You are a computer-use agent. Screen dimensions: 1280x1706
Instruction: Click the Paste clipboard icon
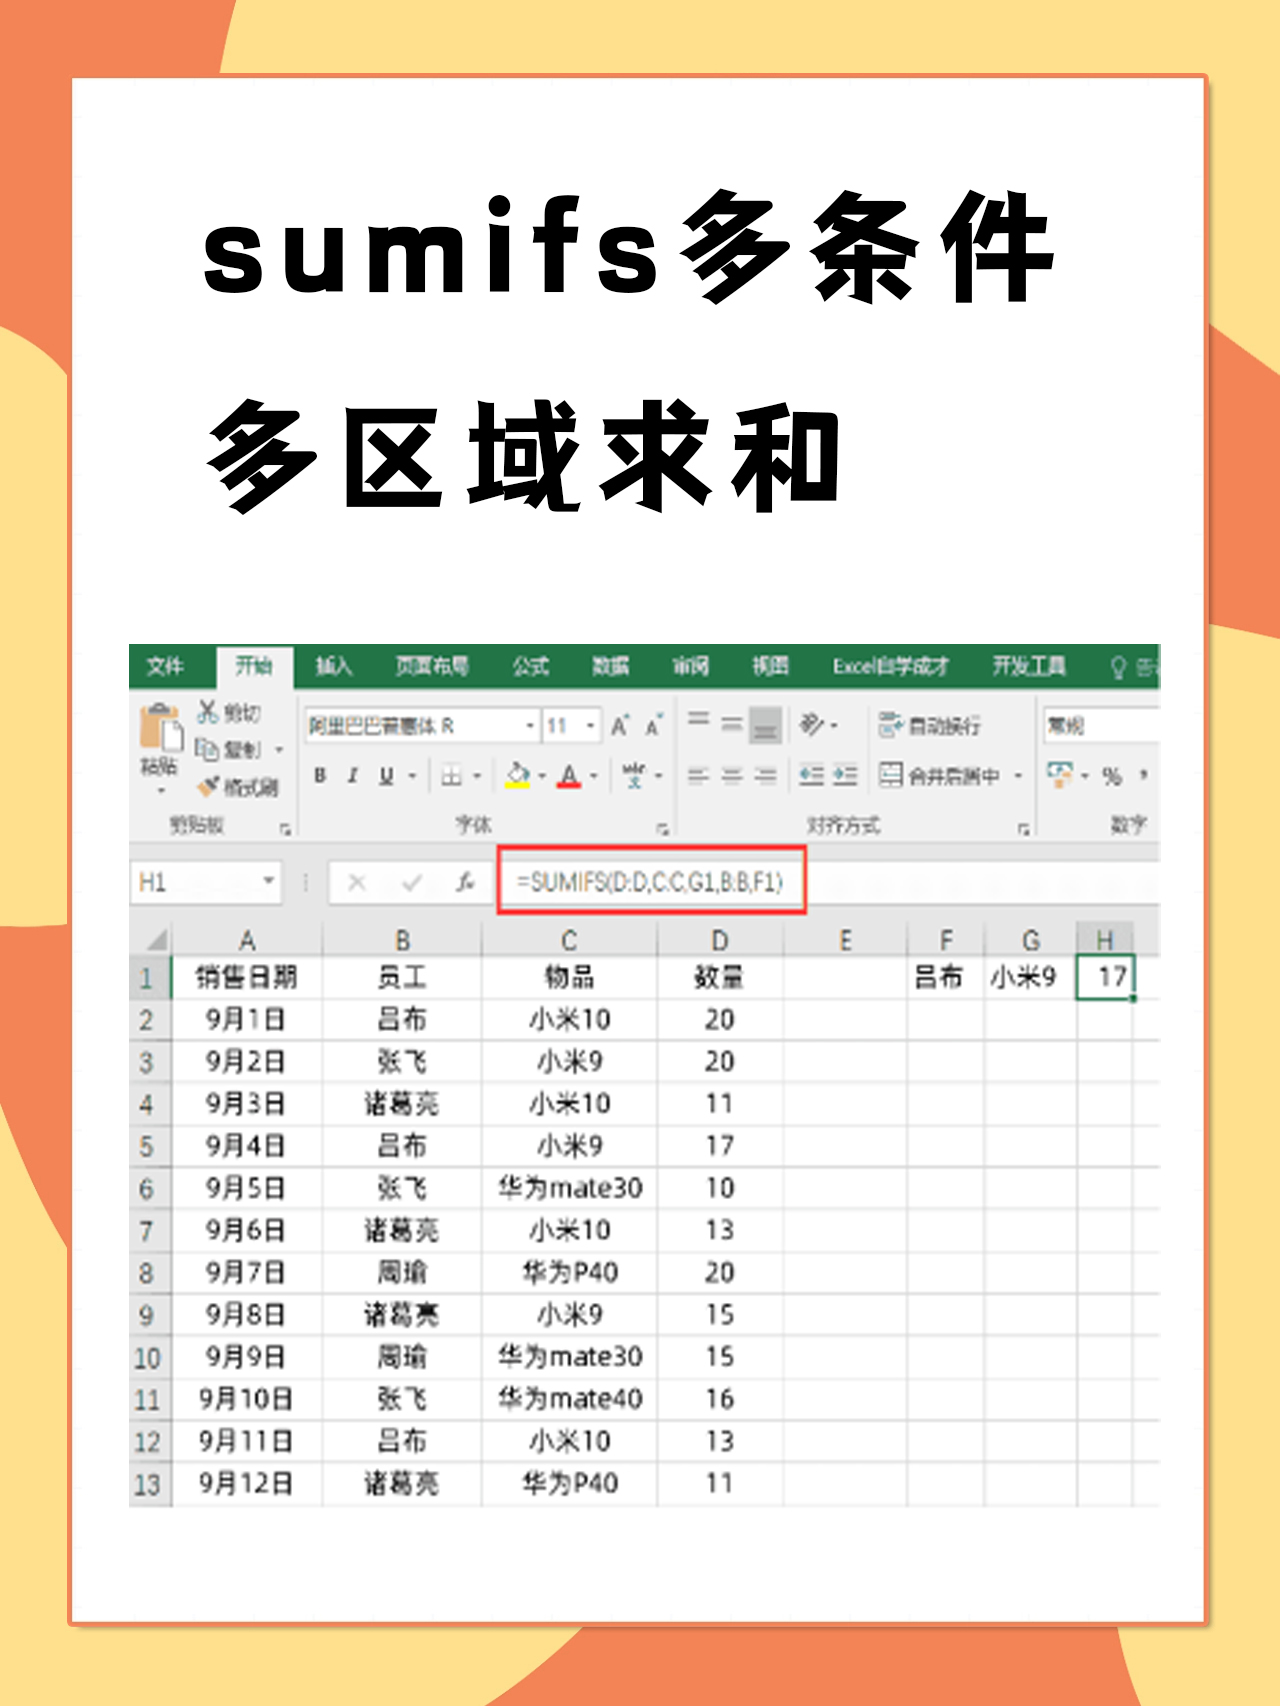point(160,728)
